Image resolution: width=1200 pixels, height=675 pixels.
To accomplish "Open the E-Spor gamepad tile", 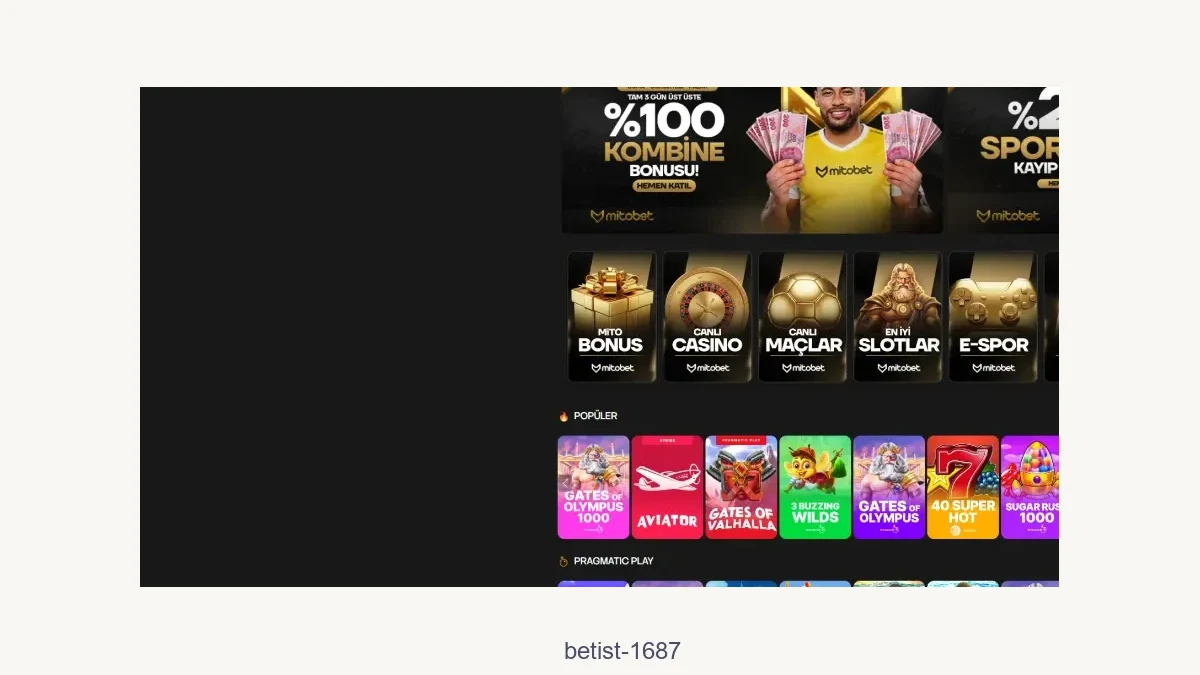I will (994, 317).
